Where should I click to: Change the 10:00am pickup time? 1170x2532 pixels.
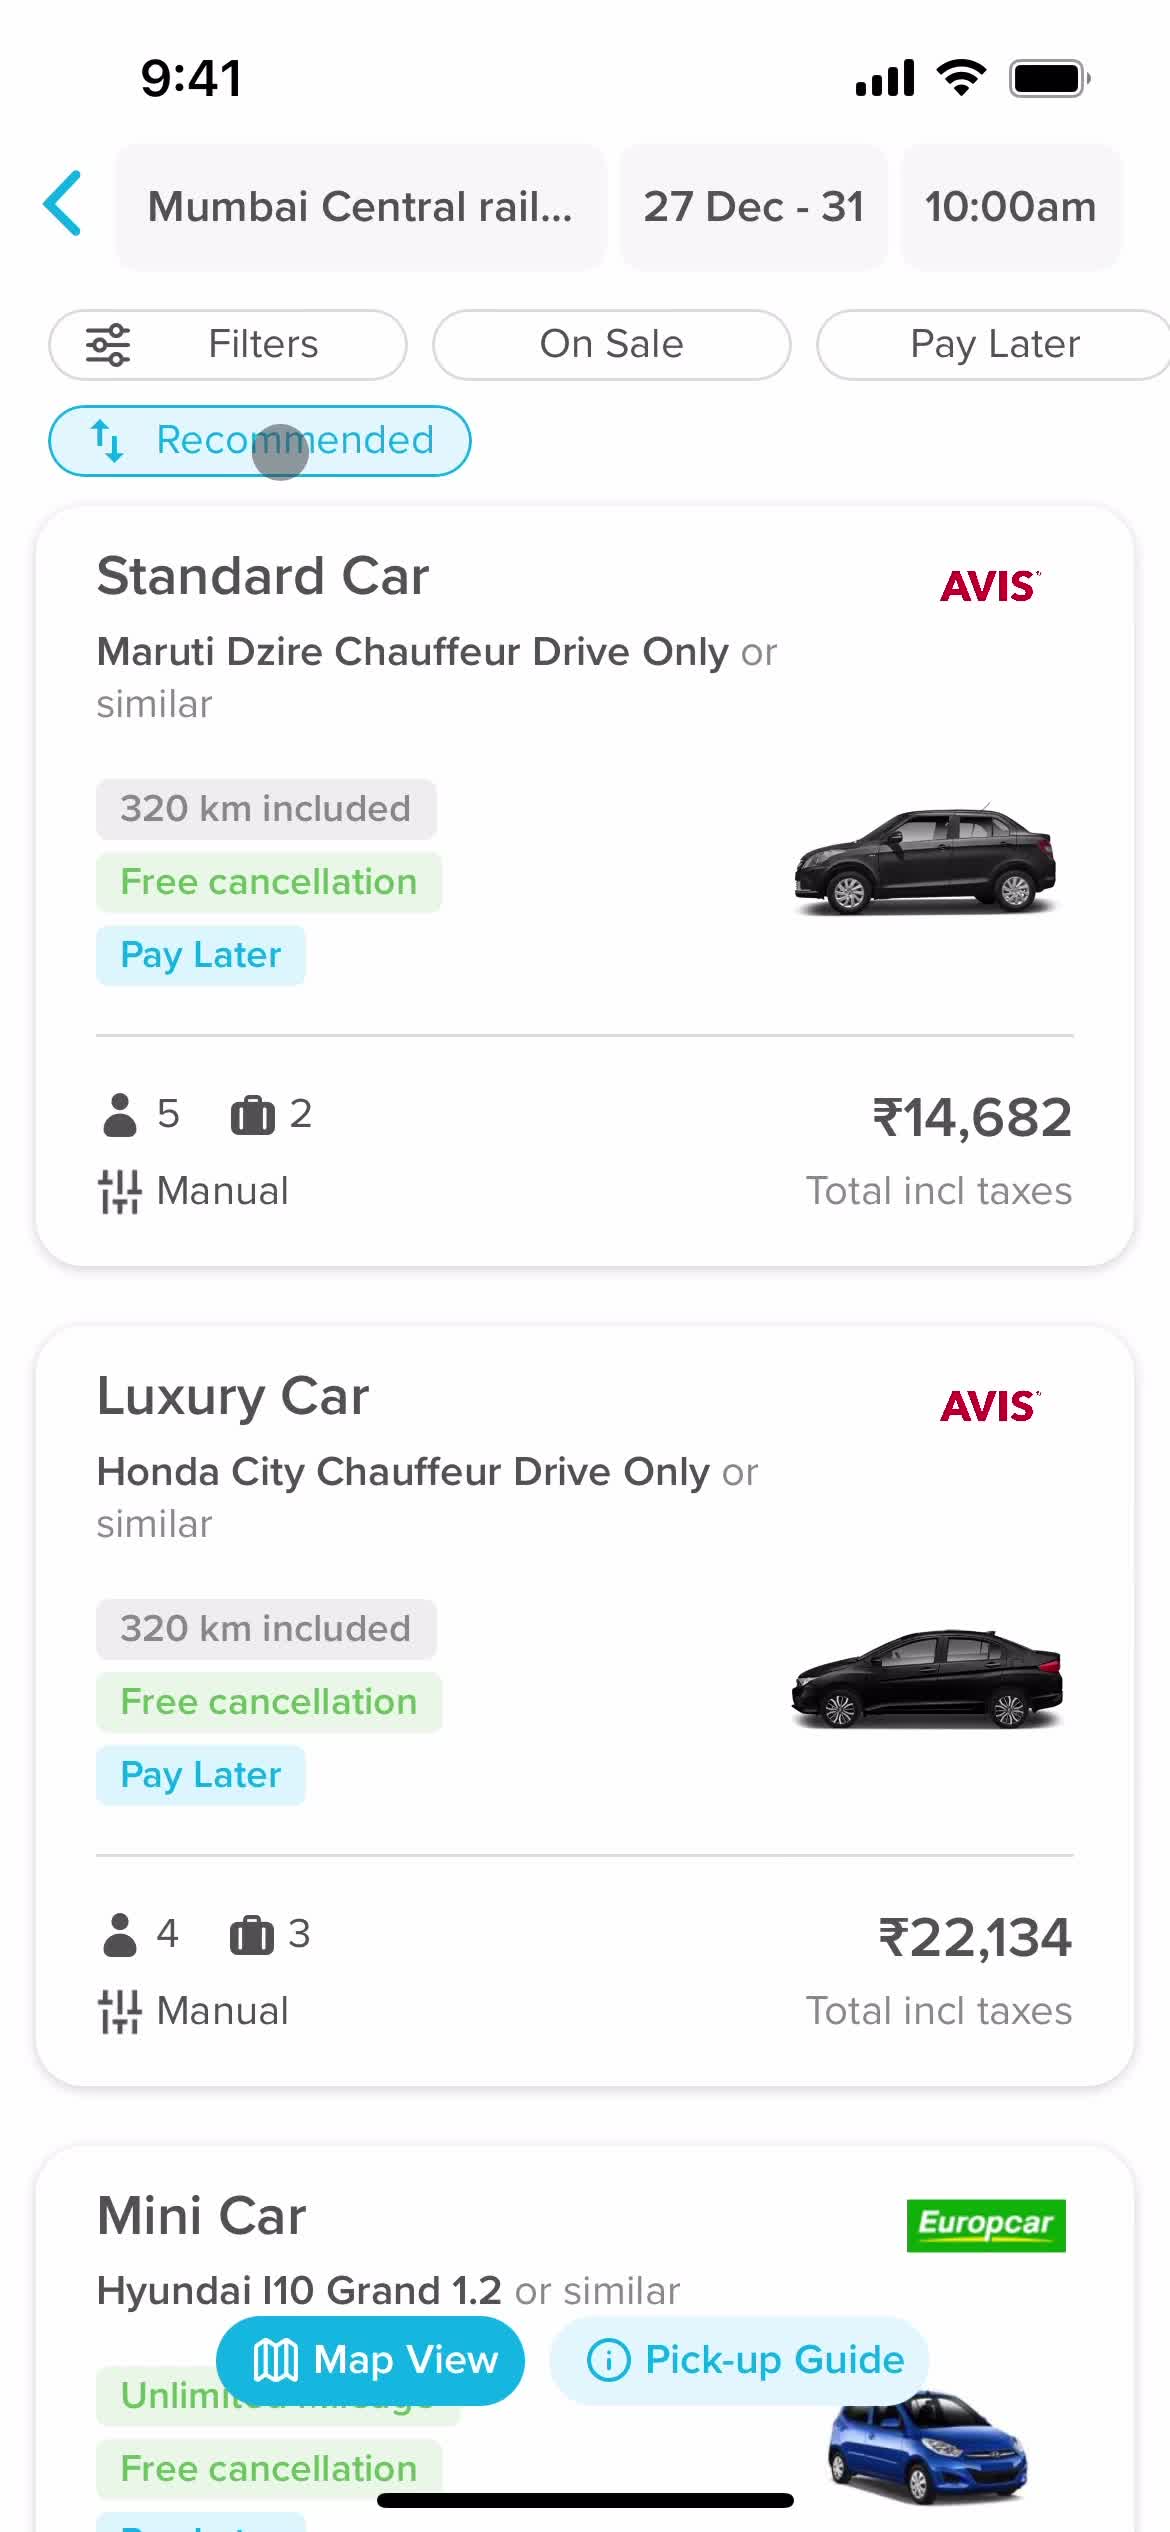pyautogui.click(x=1011, y=207)
